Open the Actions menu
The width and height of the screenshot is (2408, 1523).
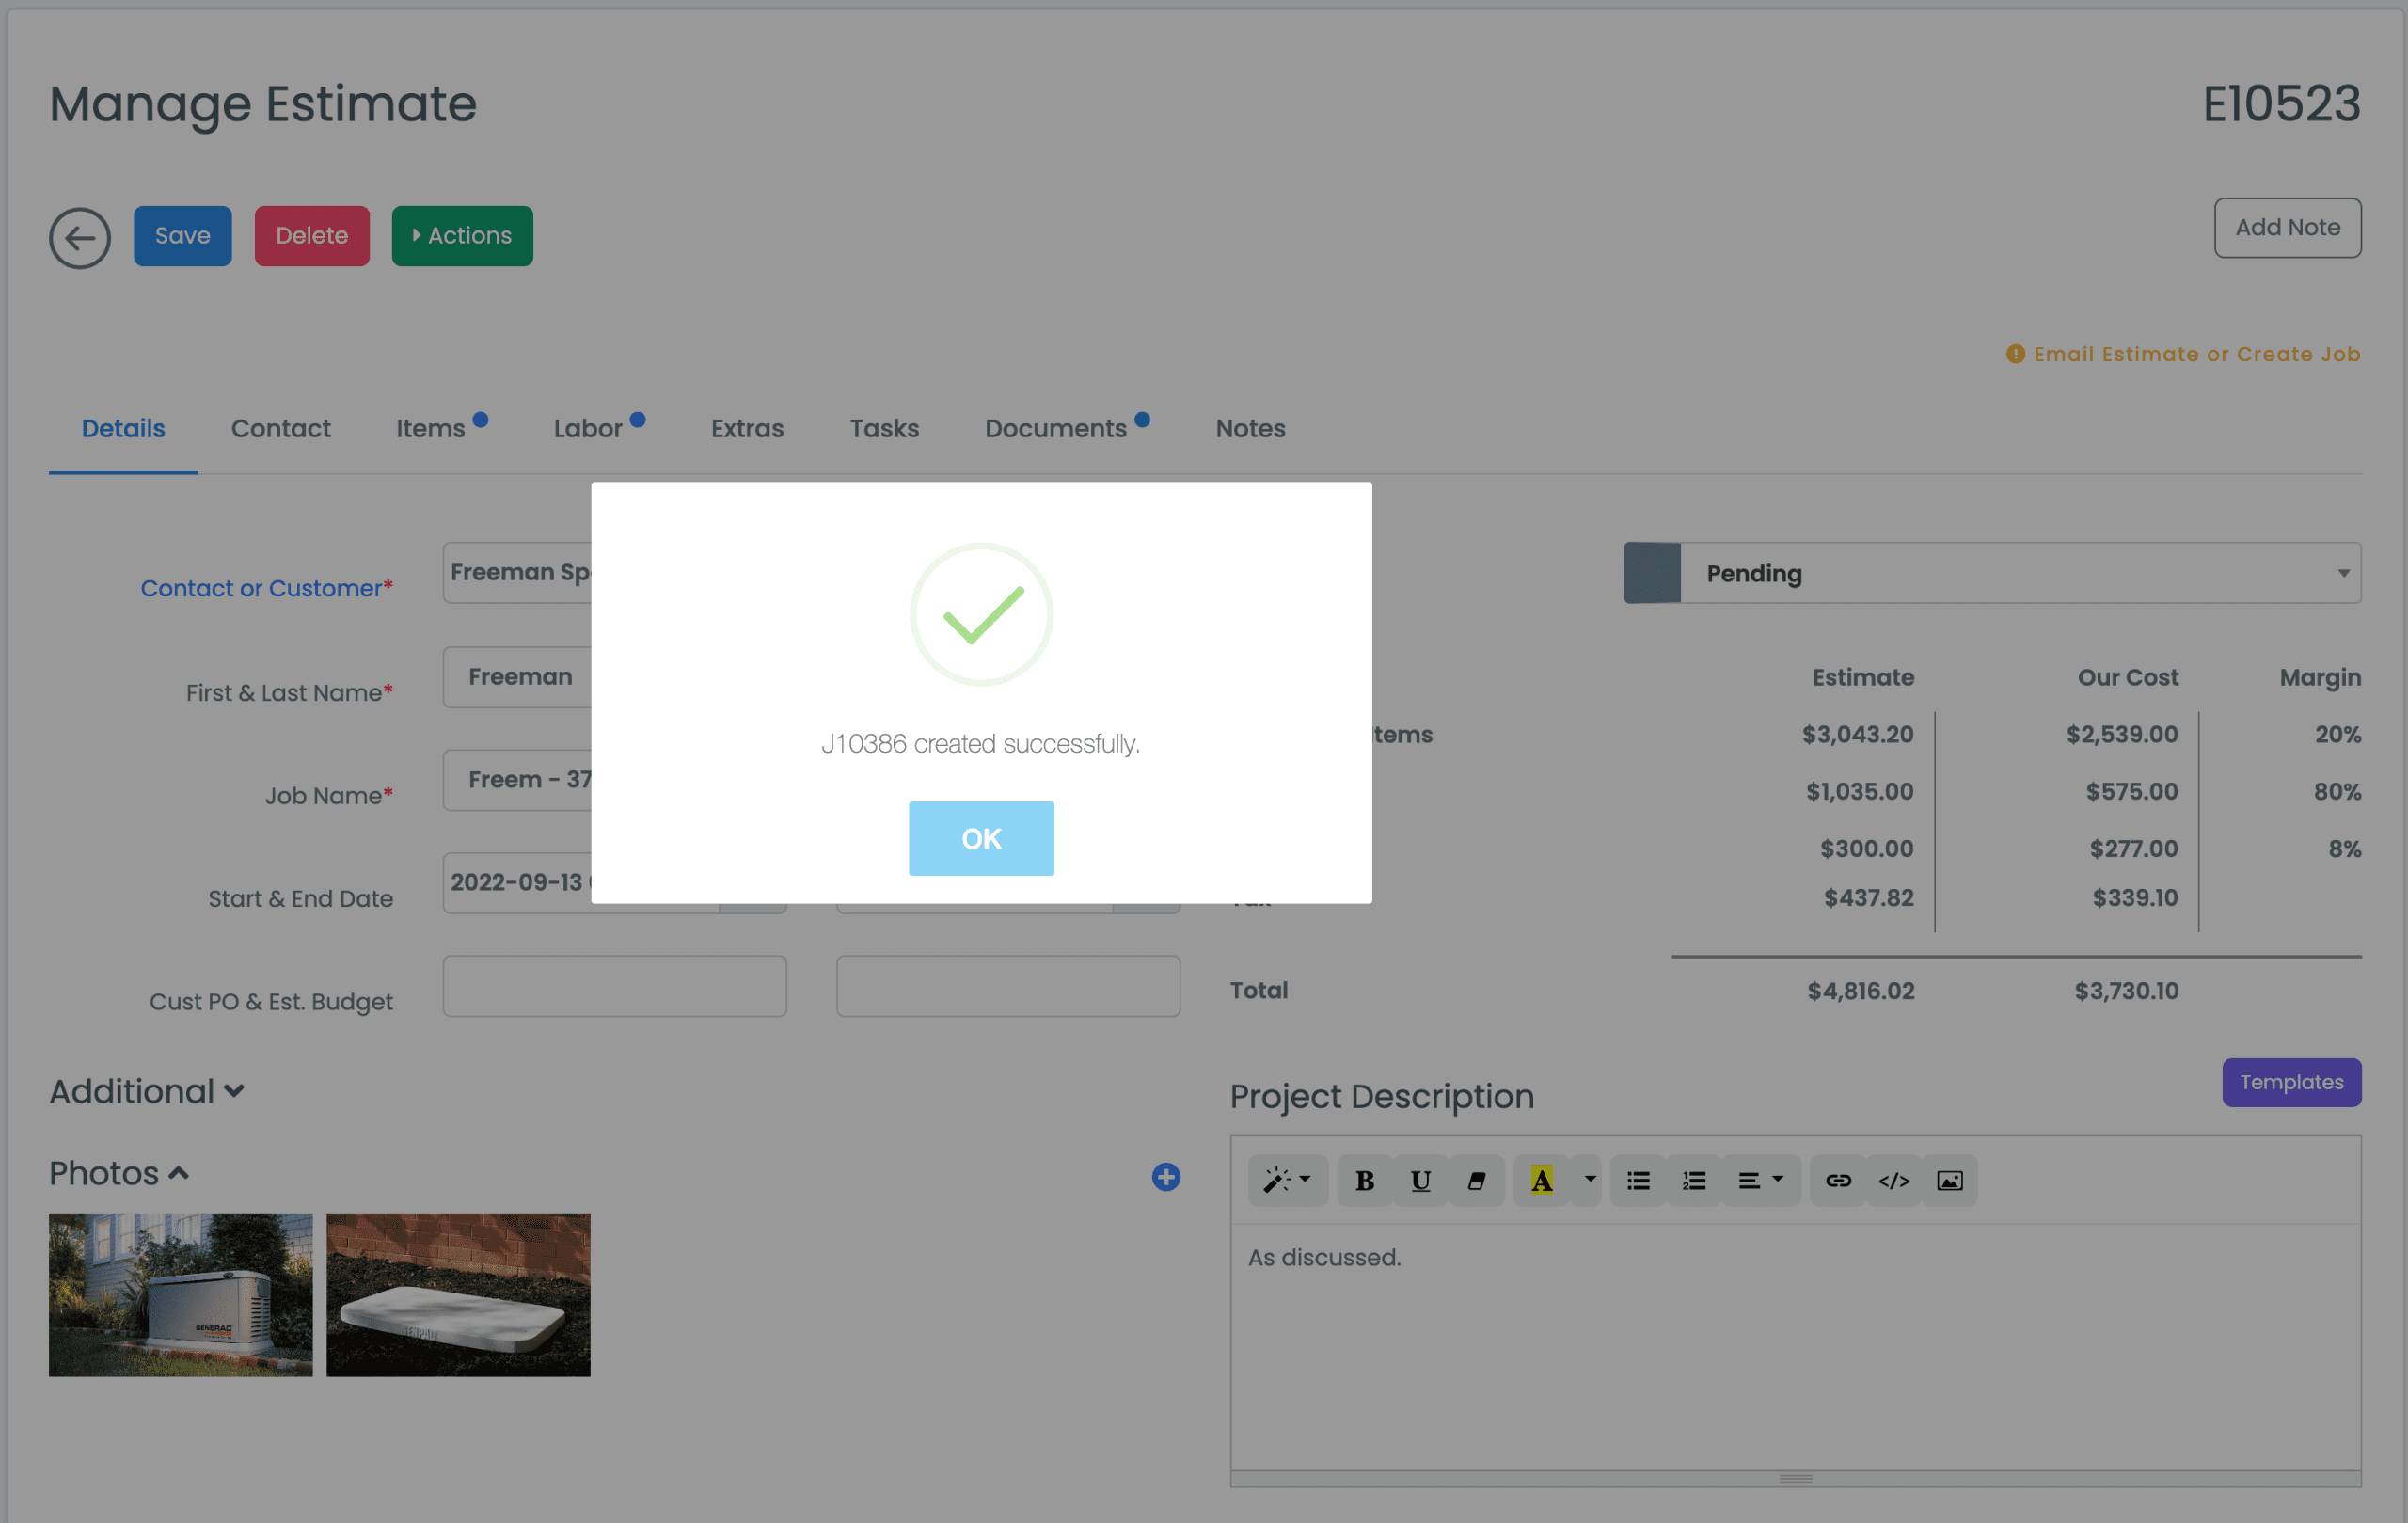tap(462, 236)
